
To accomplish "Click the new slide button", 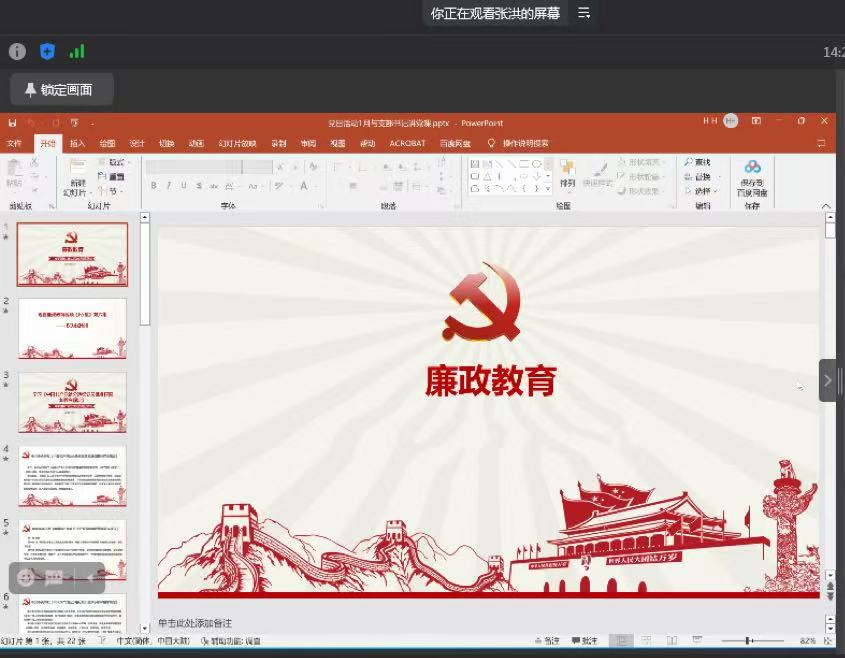I will point(78,178).
